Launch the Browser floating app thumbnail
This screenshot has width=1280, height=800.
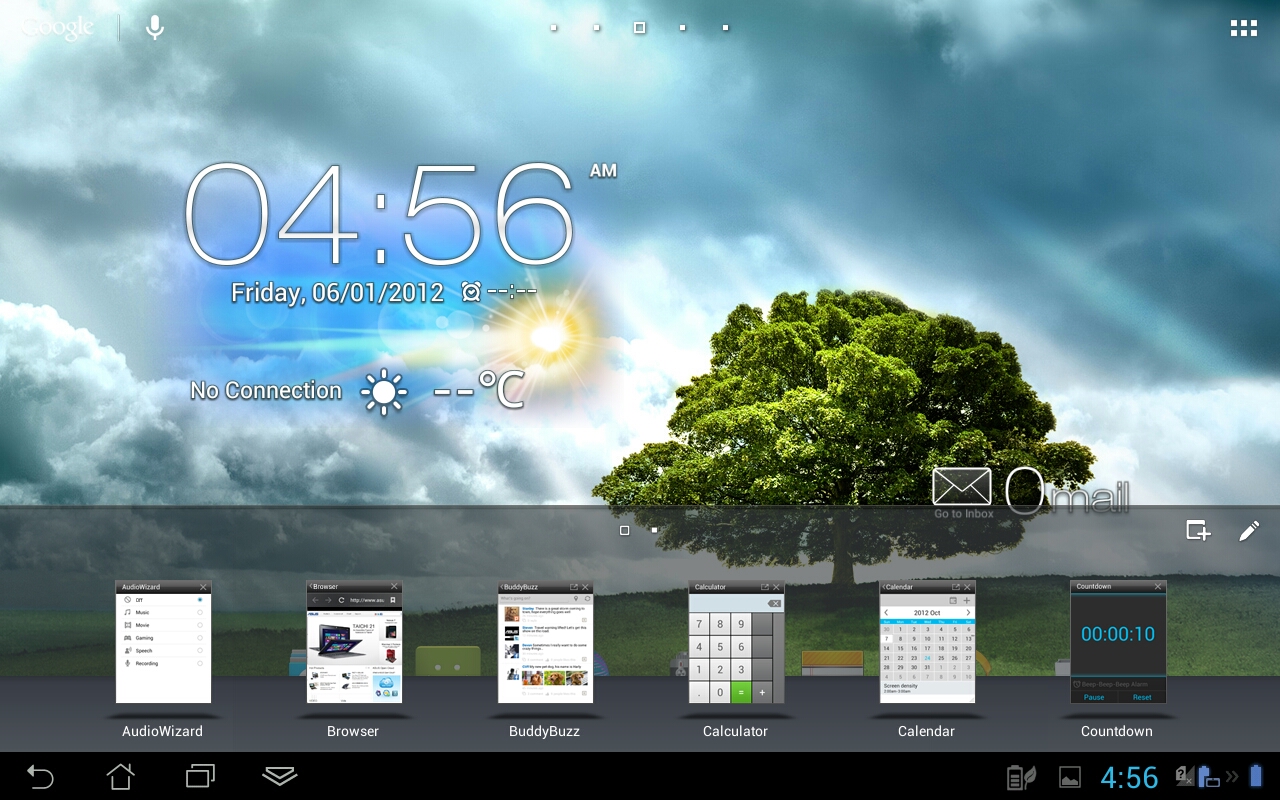point(354,642)
